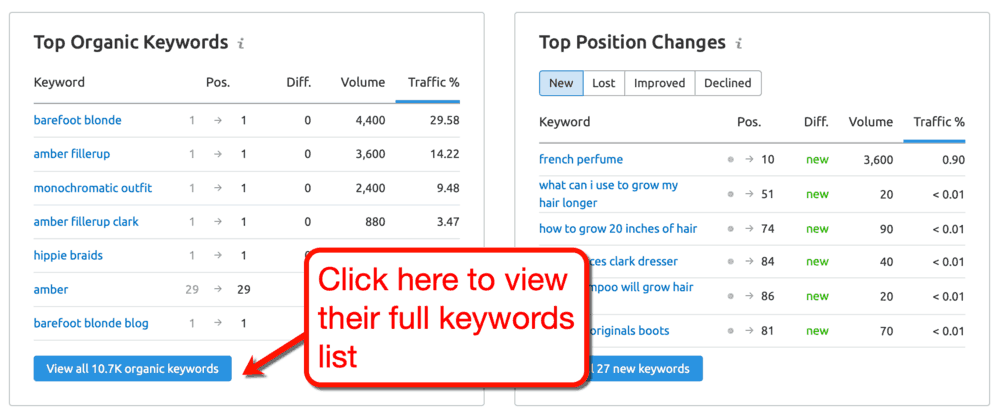
Task: Click the 14.22 traffic value for amber fillerup
Action: (445, 154)
